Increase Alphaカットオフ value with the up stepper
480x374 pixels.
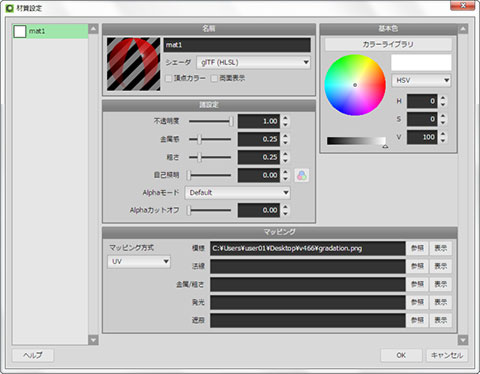pyautogui.click(x=285, y=207)
